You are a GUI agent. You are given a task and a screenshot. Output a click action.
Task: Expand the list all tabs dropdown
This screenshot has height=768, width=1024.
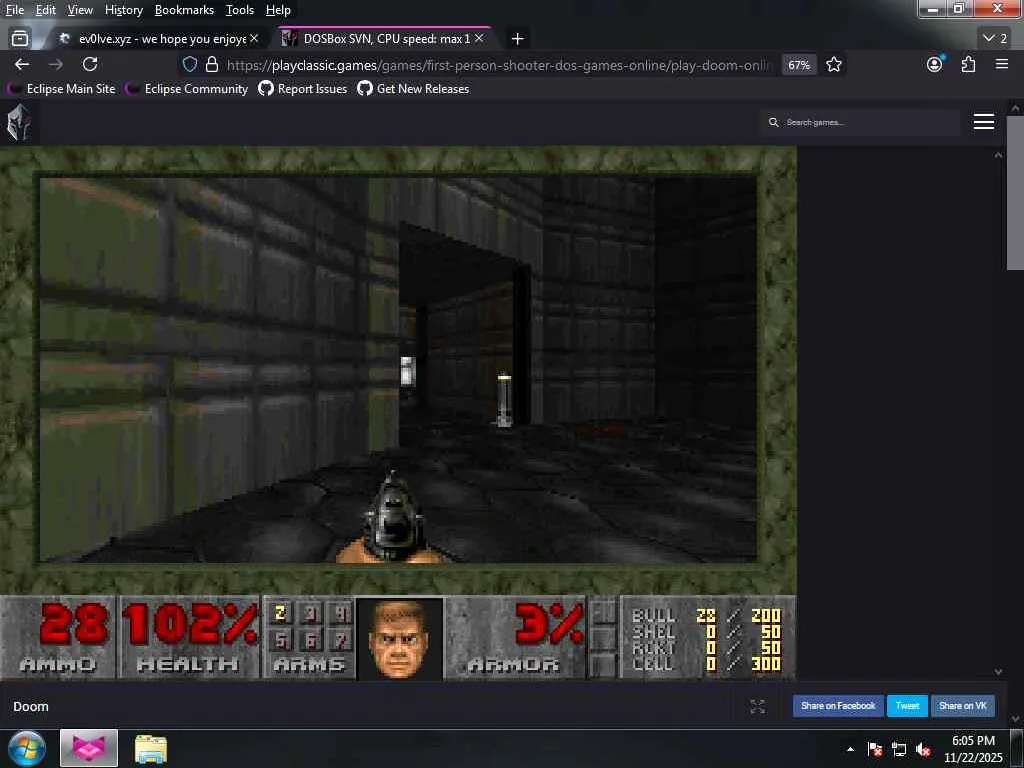pos(995,39)
